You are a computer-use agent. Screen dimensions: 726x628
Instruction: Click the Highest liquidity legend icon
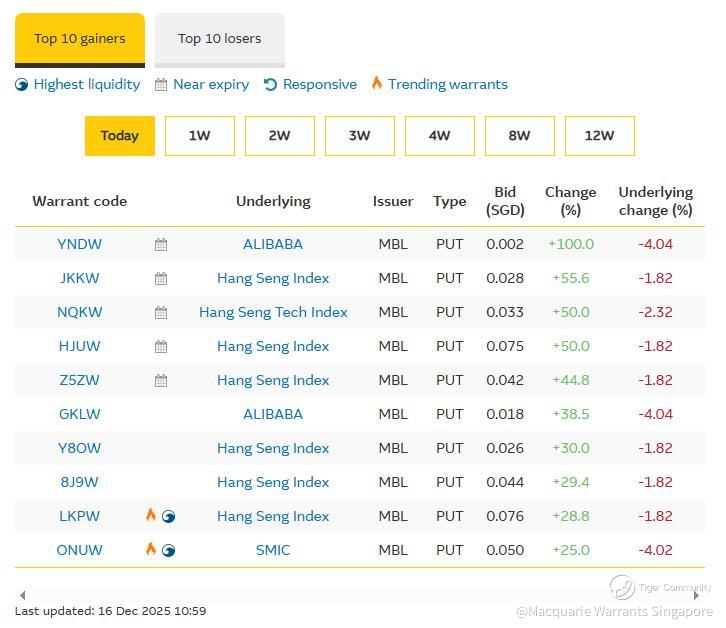click(x=21, y=85)
